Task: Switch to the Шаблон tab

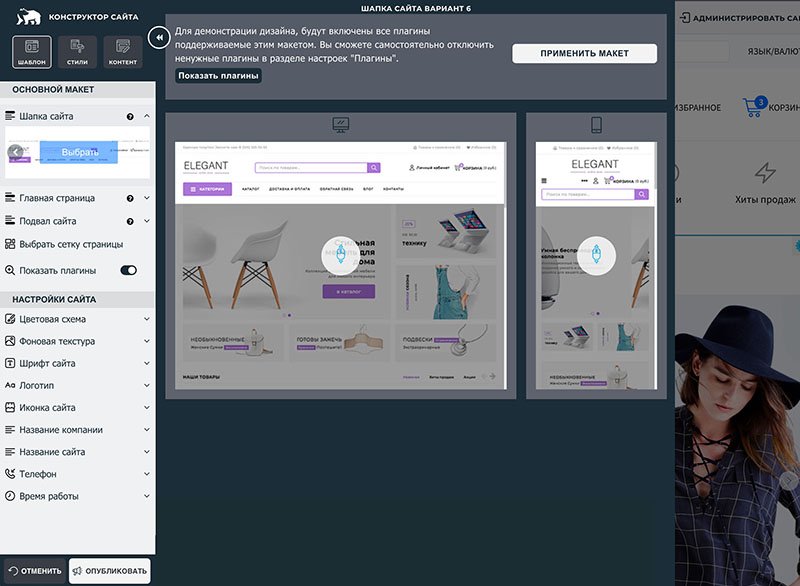Action: pos(32,52)
